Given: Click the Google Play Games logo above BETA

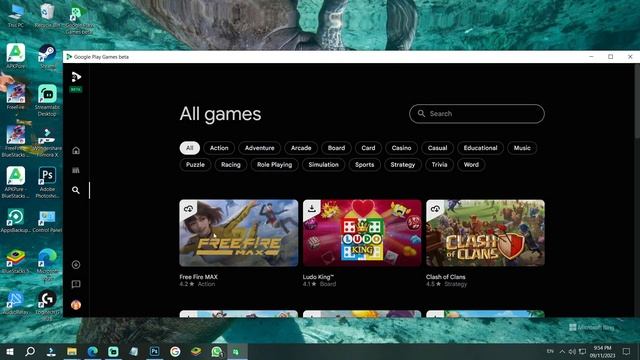Looking at the screenshot, I should tap(76, 77).
